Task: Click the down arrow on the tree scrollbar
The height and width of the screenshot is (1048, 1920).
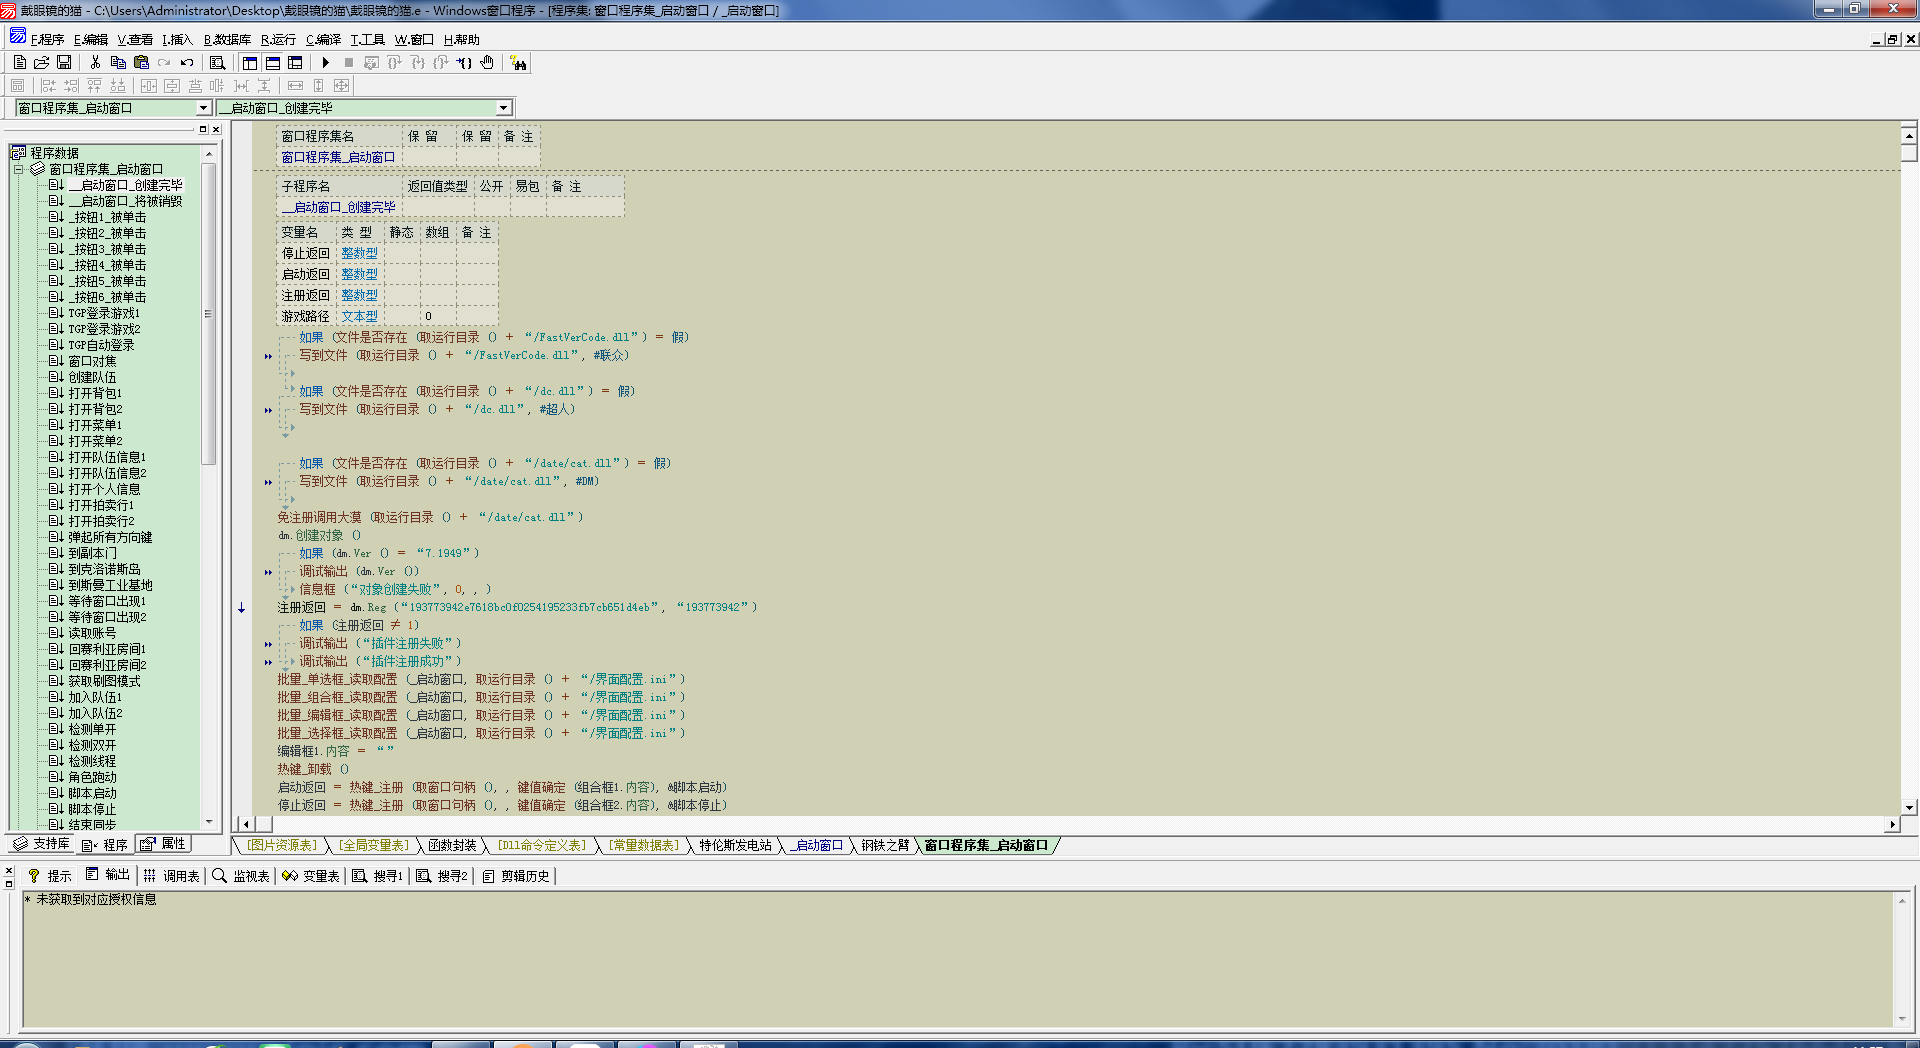Action: (x=209, y=822)
